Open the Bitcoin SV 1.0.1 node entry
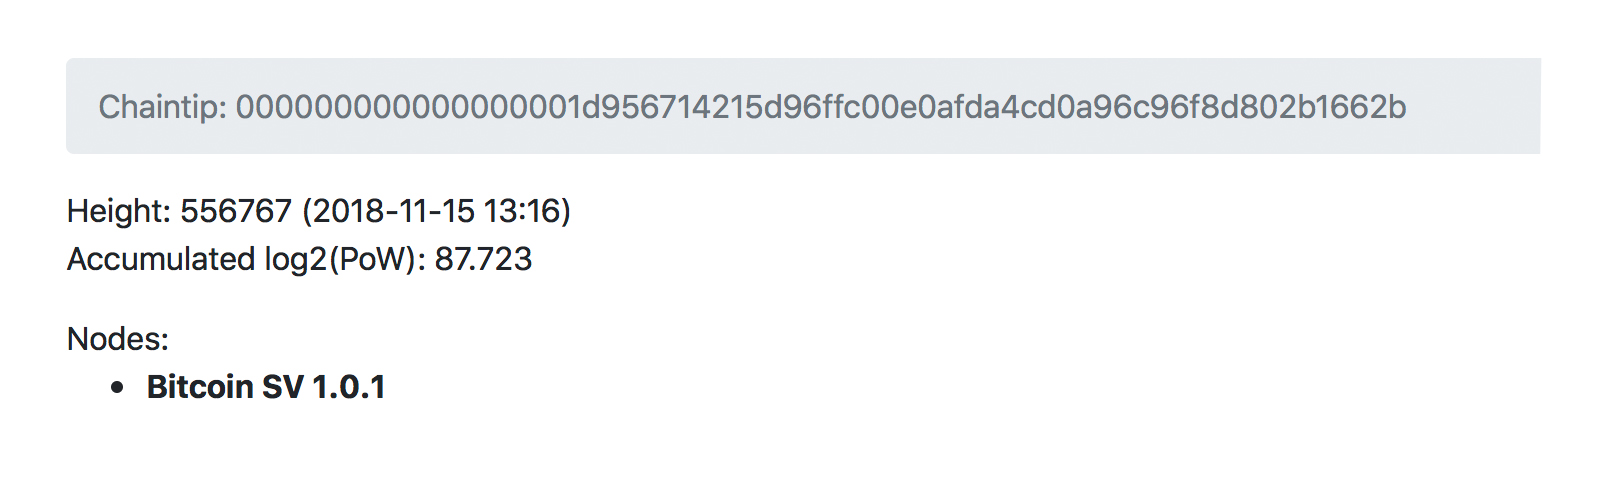1600x500 pixels. [x=266, y=387]
